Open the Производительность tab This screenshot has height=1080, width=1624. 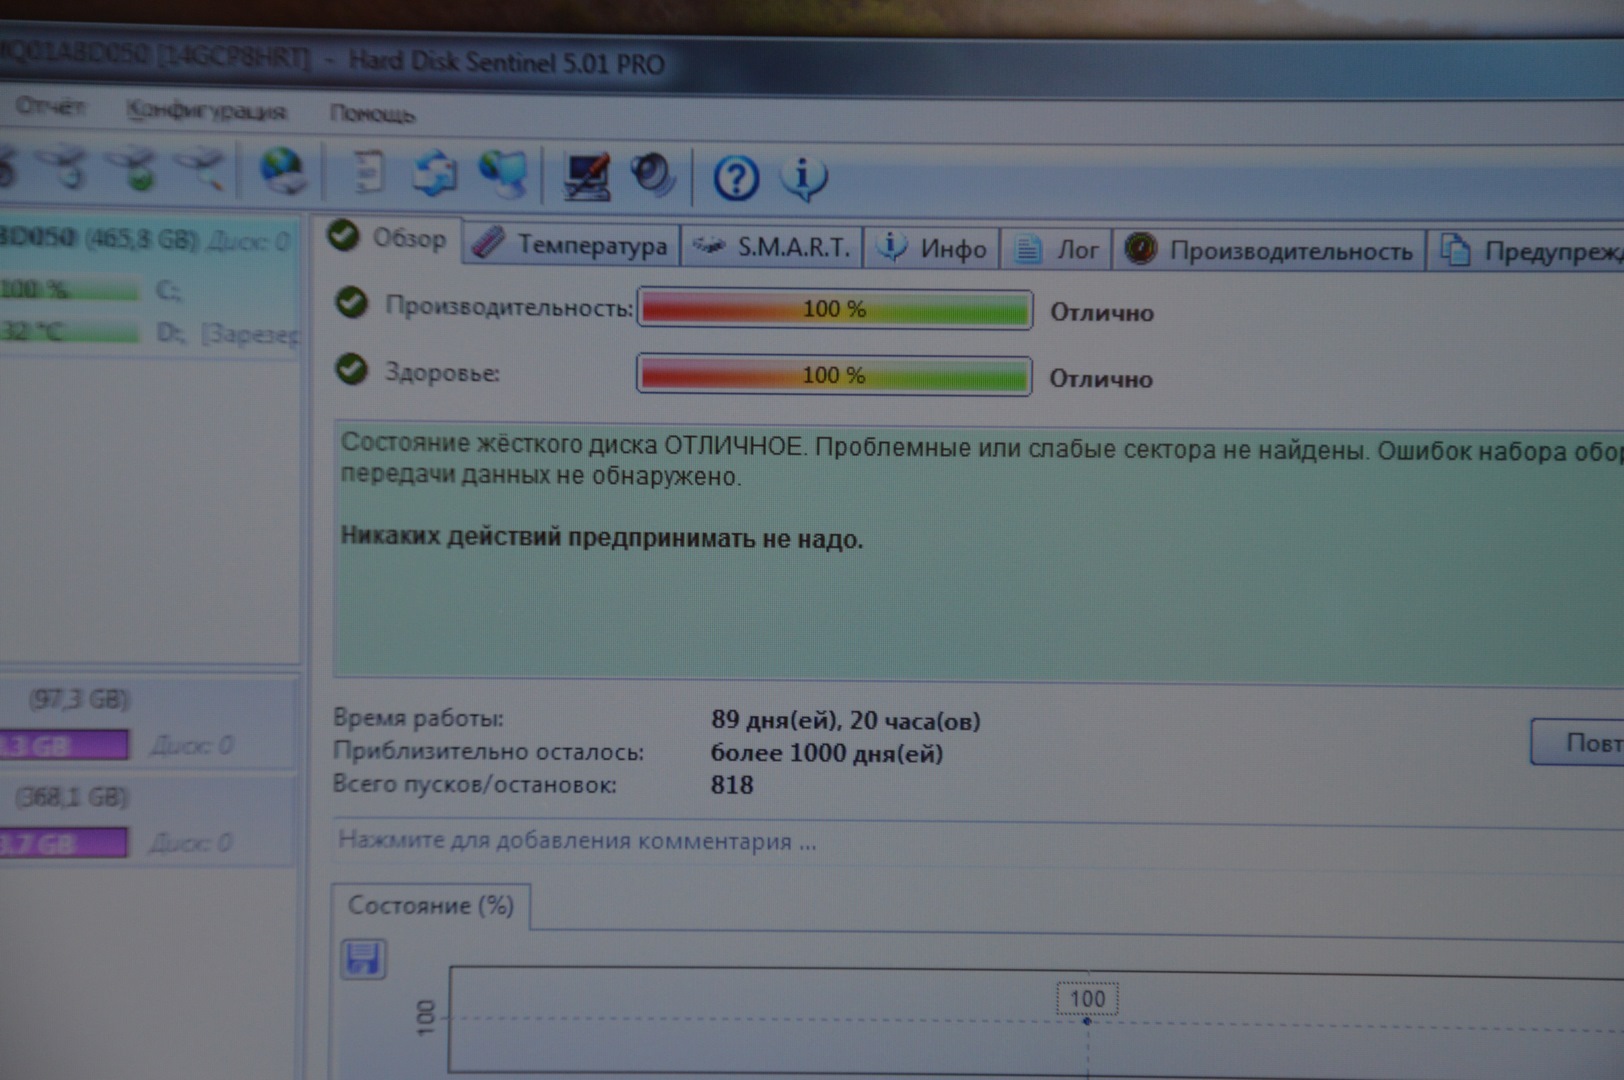1270,250
